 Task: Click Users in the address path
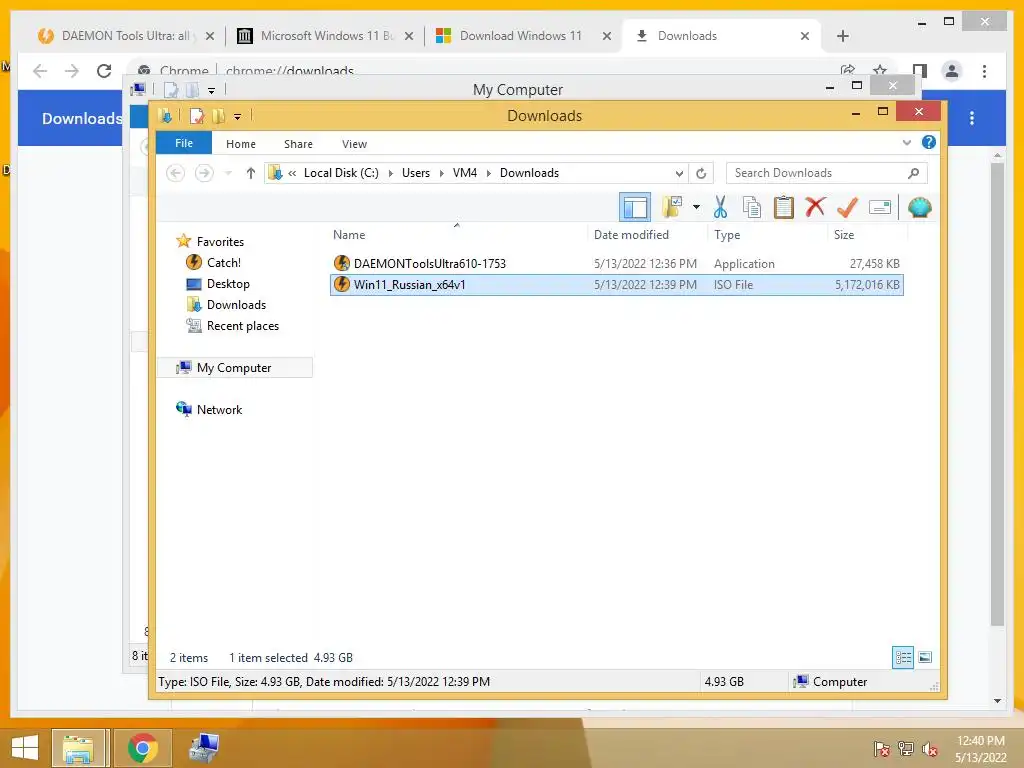(416, 173)
